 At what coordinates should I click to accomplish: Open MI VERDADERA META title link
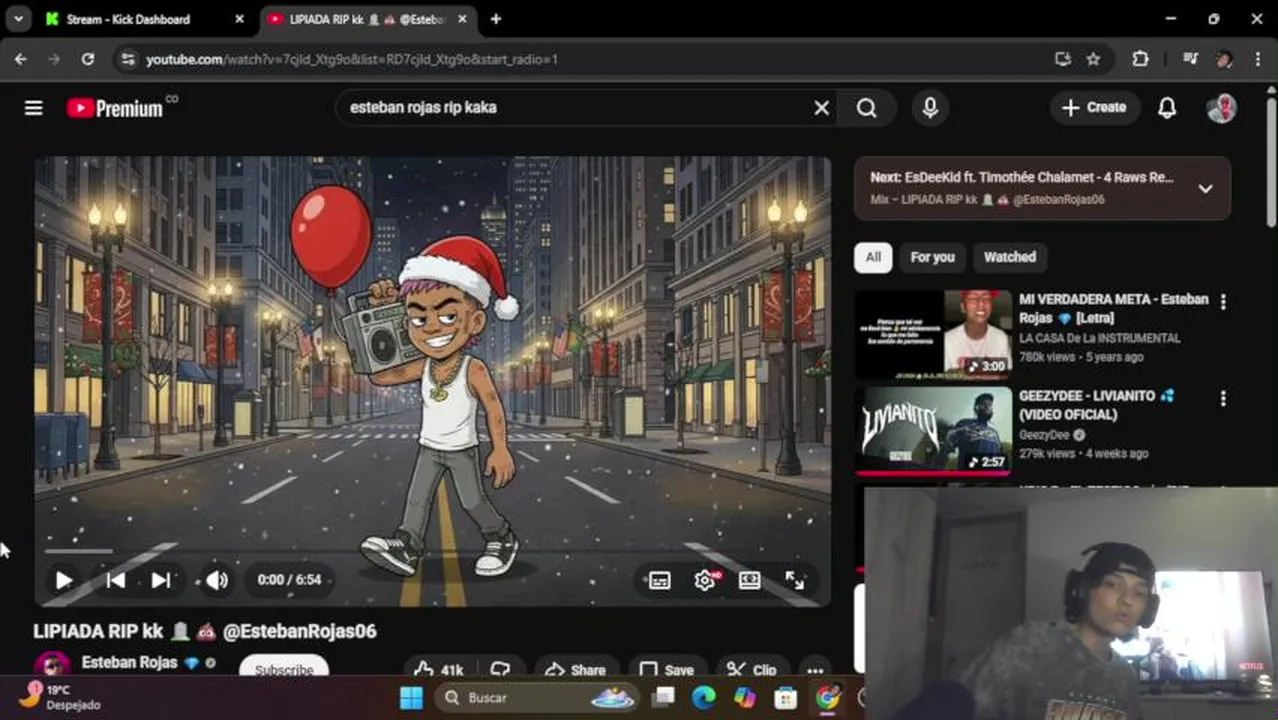[x=1113, y=308]
